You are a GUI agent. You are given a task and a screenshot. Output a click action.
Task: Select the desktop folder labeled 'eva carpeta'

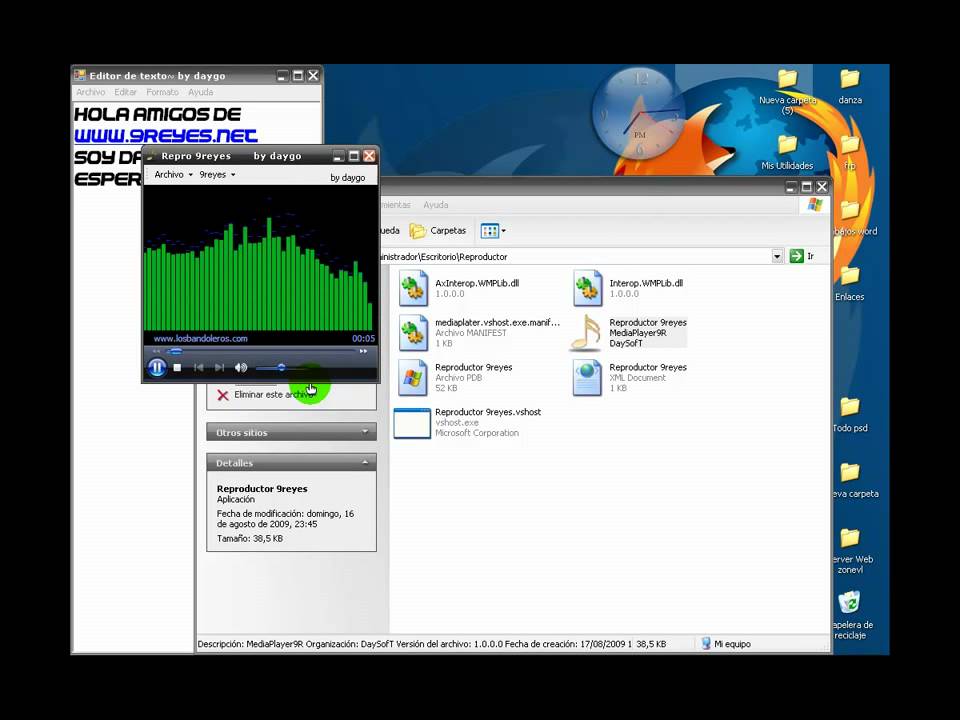click(x=850, y=480)
